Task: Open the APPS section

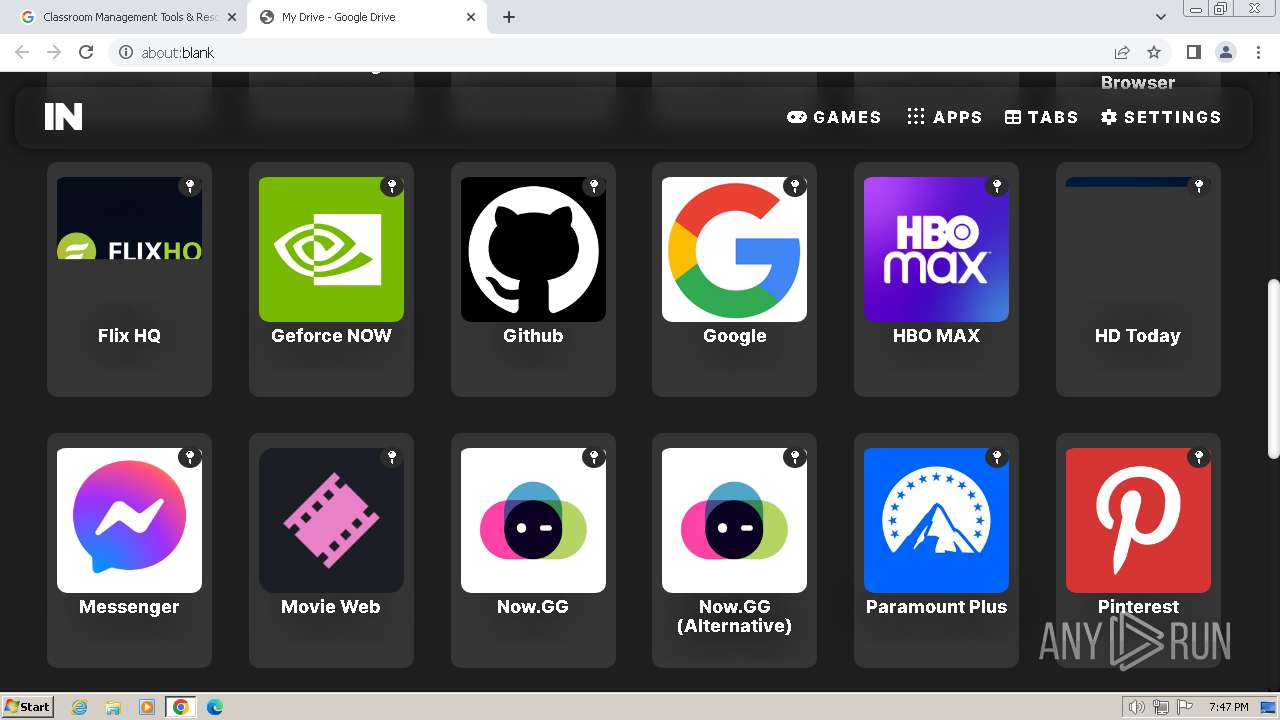Action: (944, 117)
